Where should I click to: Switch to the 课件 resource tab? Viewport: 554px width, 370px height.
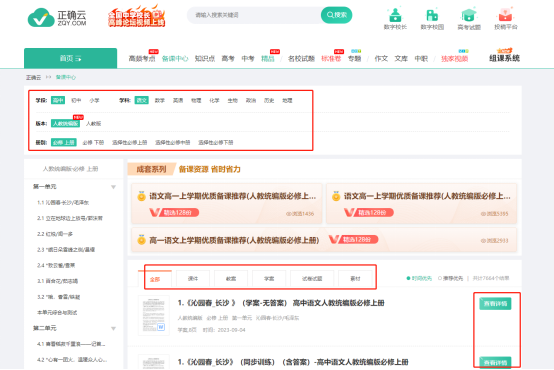click(193, 278)
